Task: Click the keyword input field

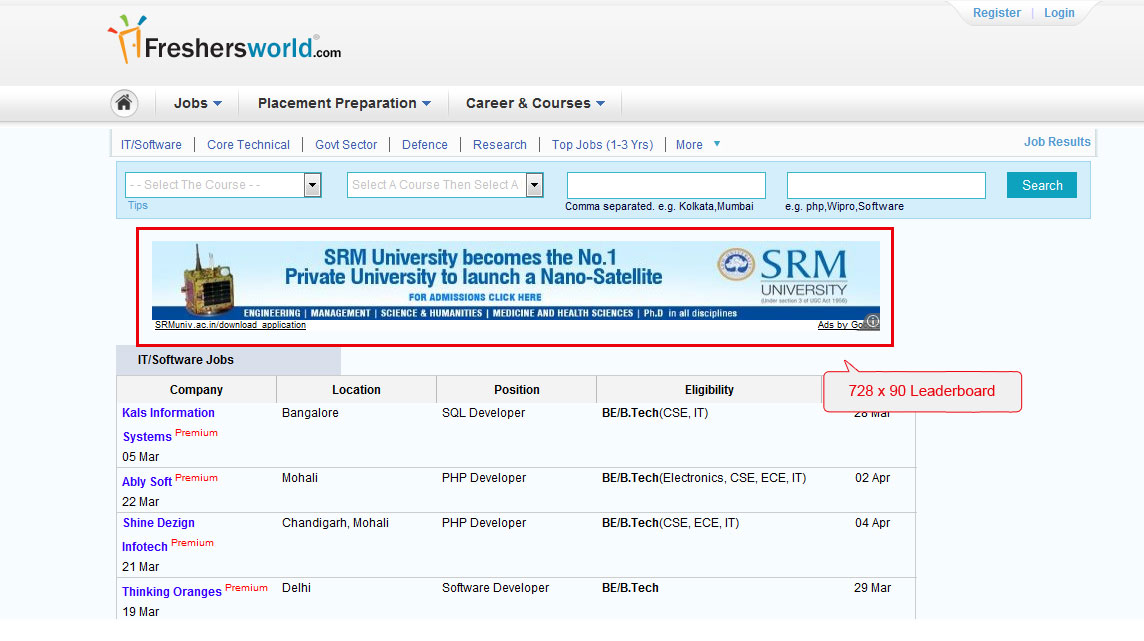Action: (x=886, y=185)
